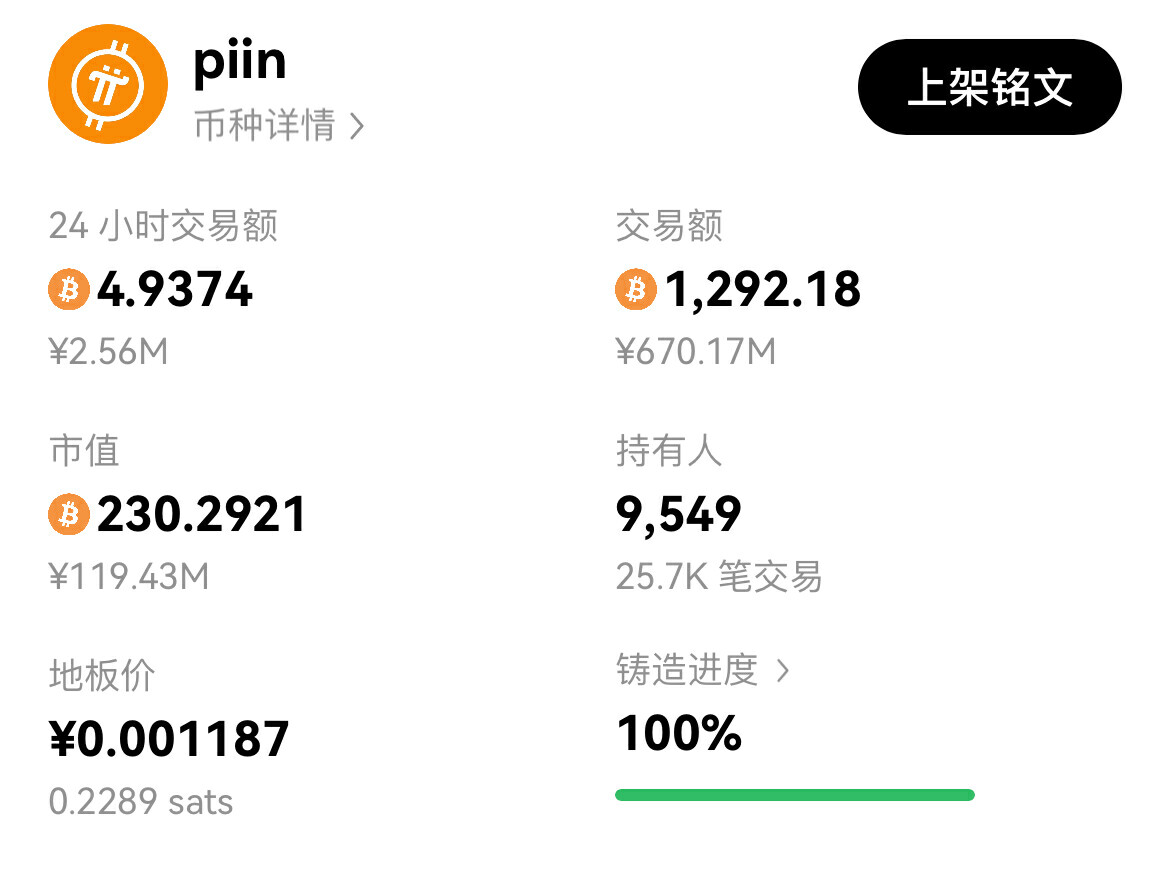Image resolution: width=1170 pixels, height=879 pixels.
Task: Click the green minting progress bar
Action: 794,795
